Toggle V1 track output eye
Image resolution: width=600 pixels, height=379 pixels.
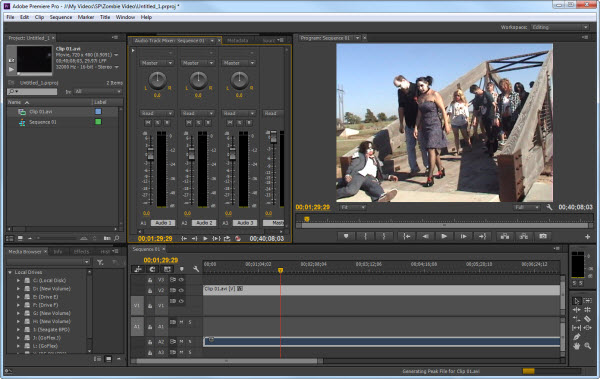(x=181, y=301)
